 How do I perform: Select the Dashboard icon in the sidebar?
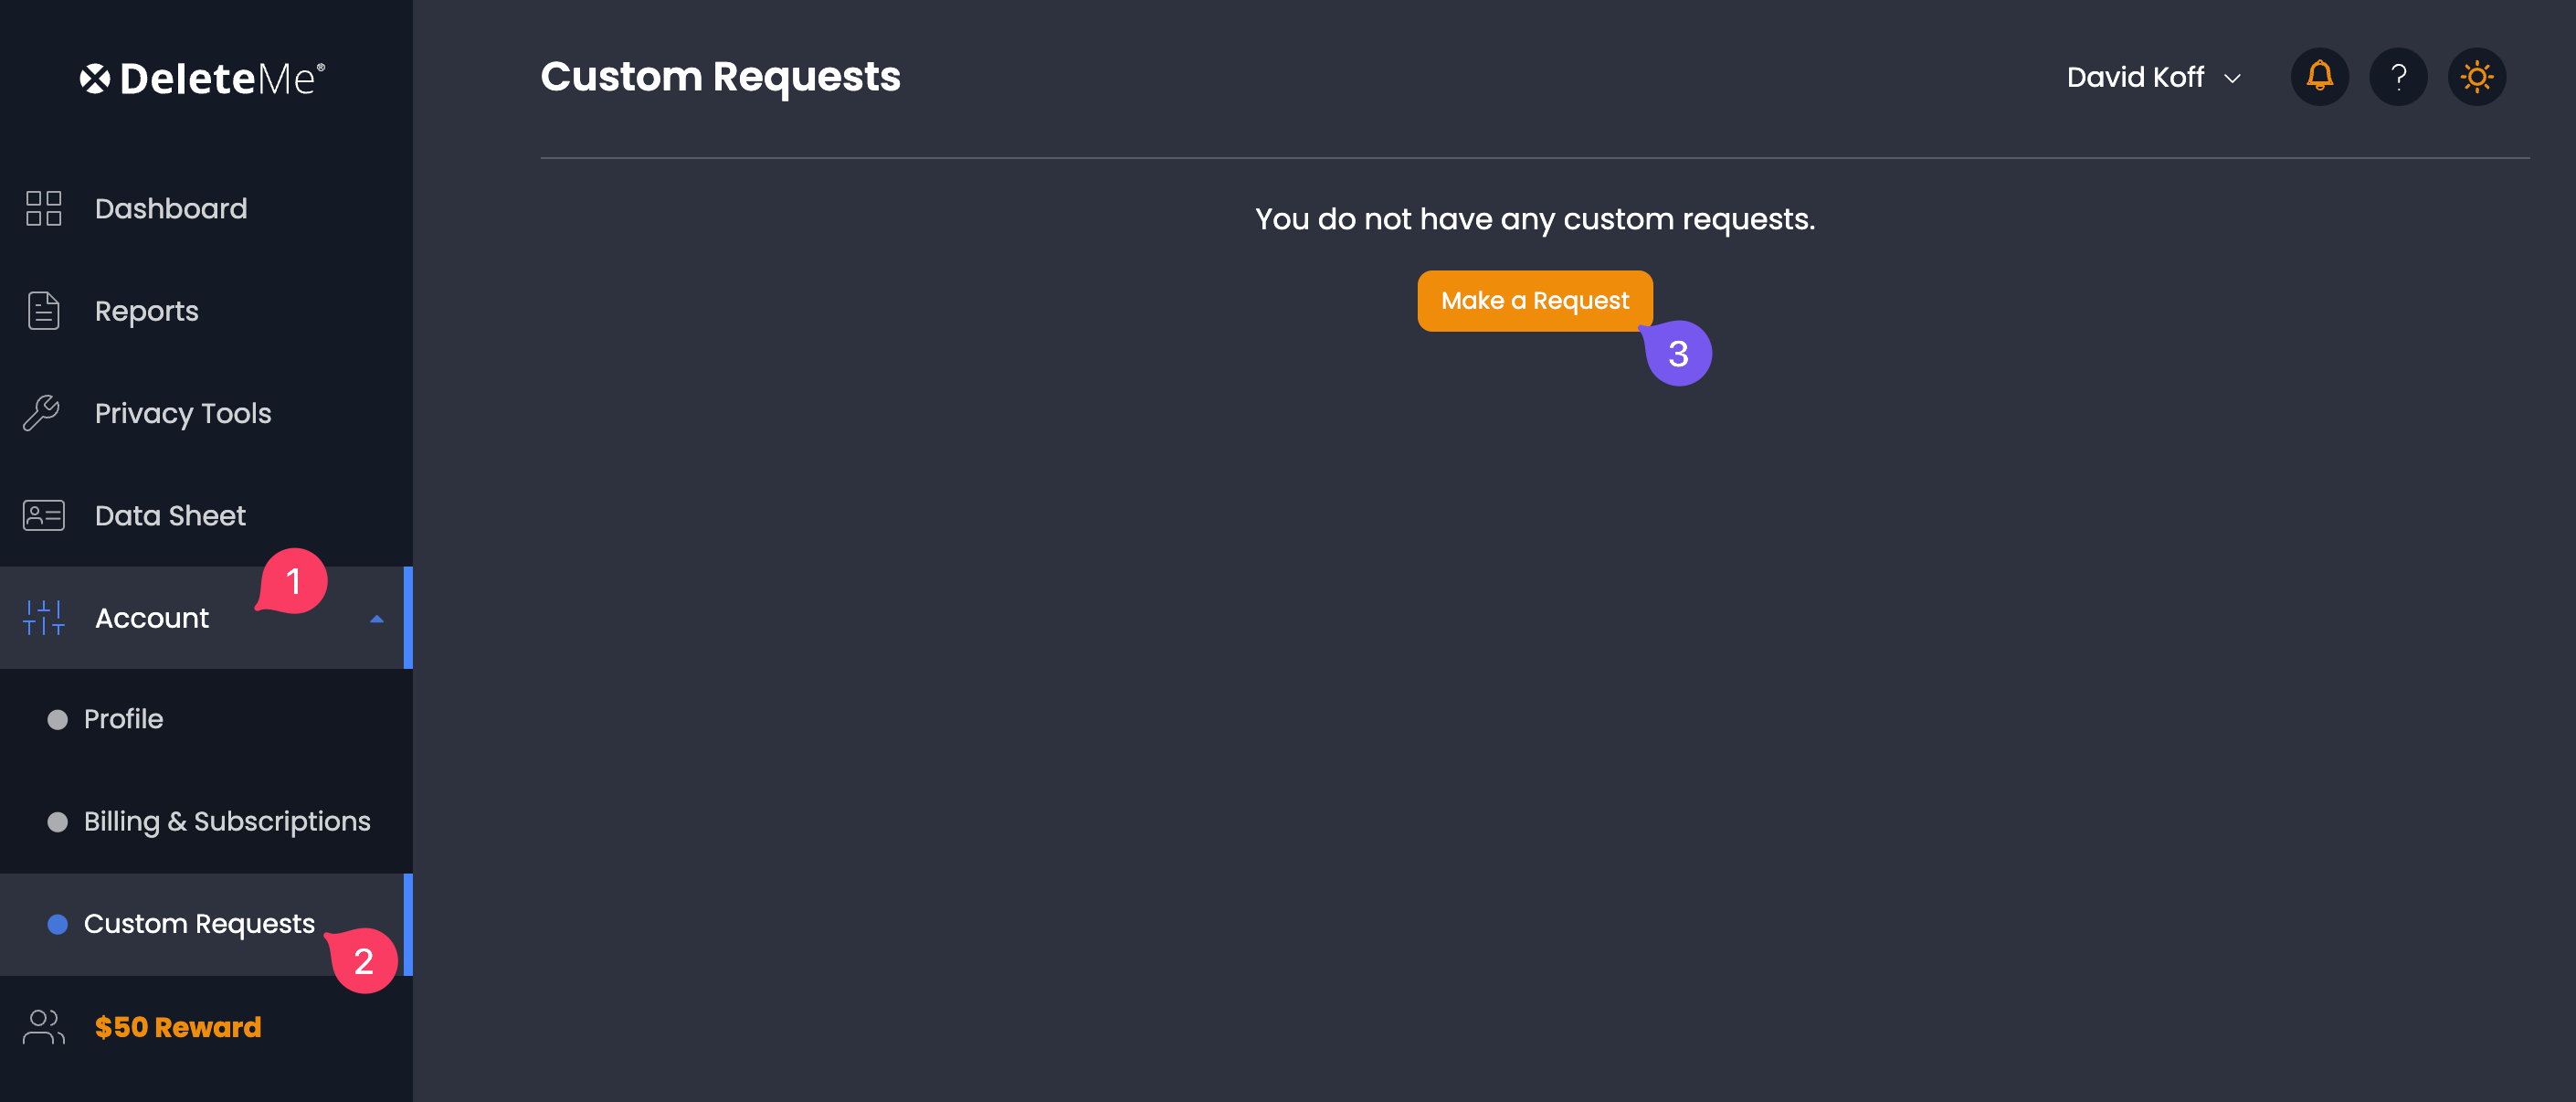click(x=42, y=209)
